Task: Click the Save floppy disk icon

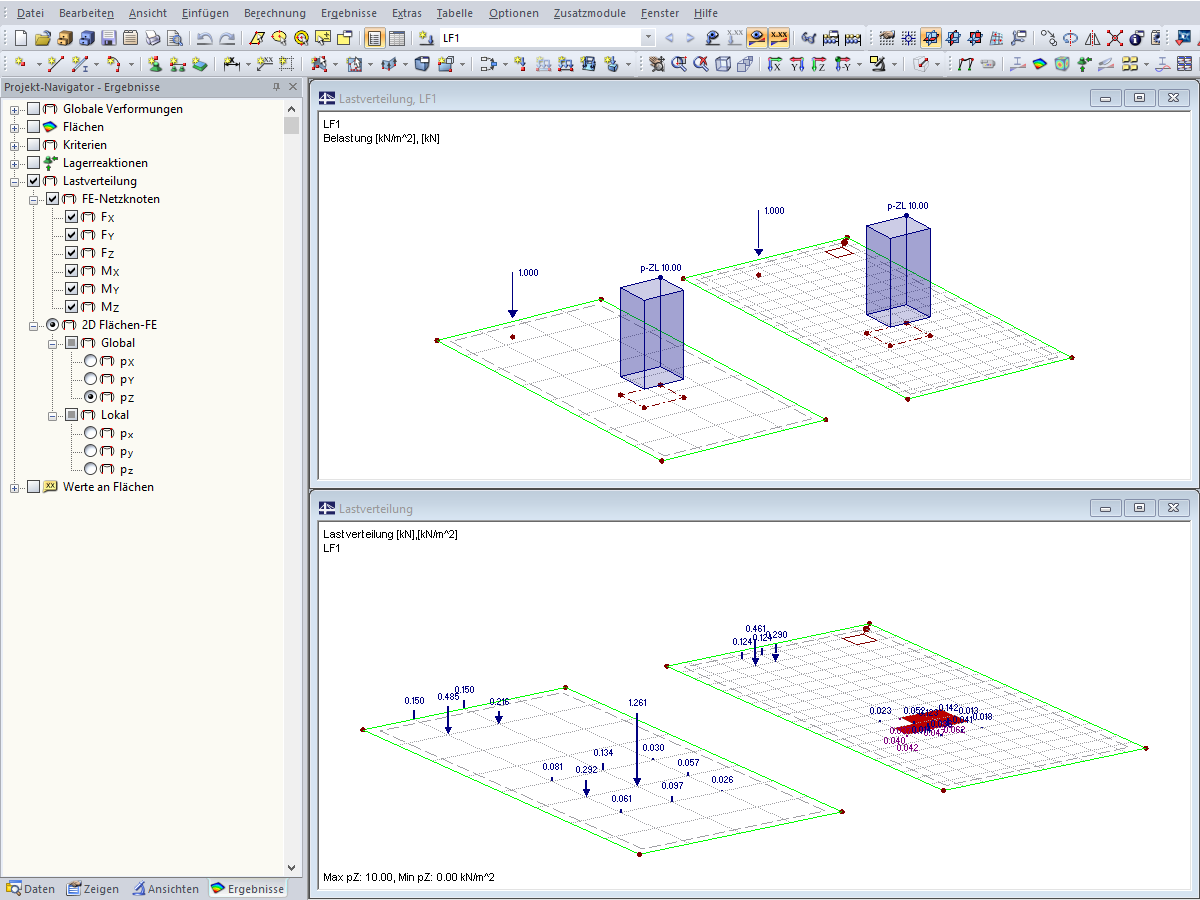Action: pyautogui.click(x=108, y=38)
